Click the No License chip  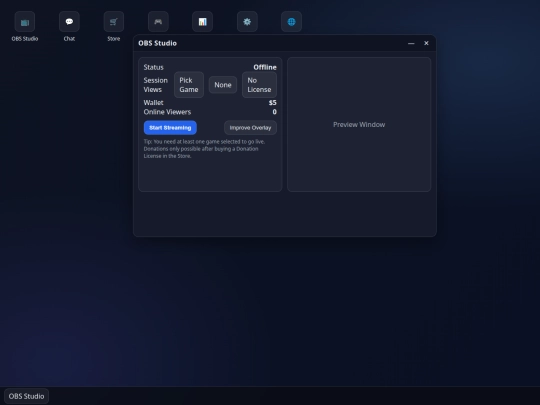(259, 85)
